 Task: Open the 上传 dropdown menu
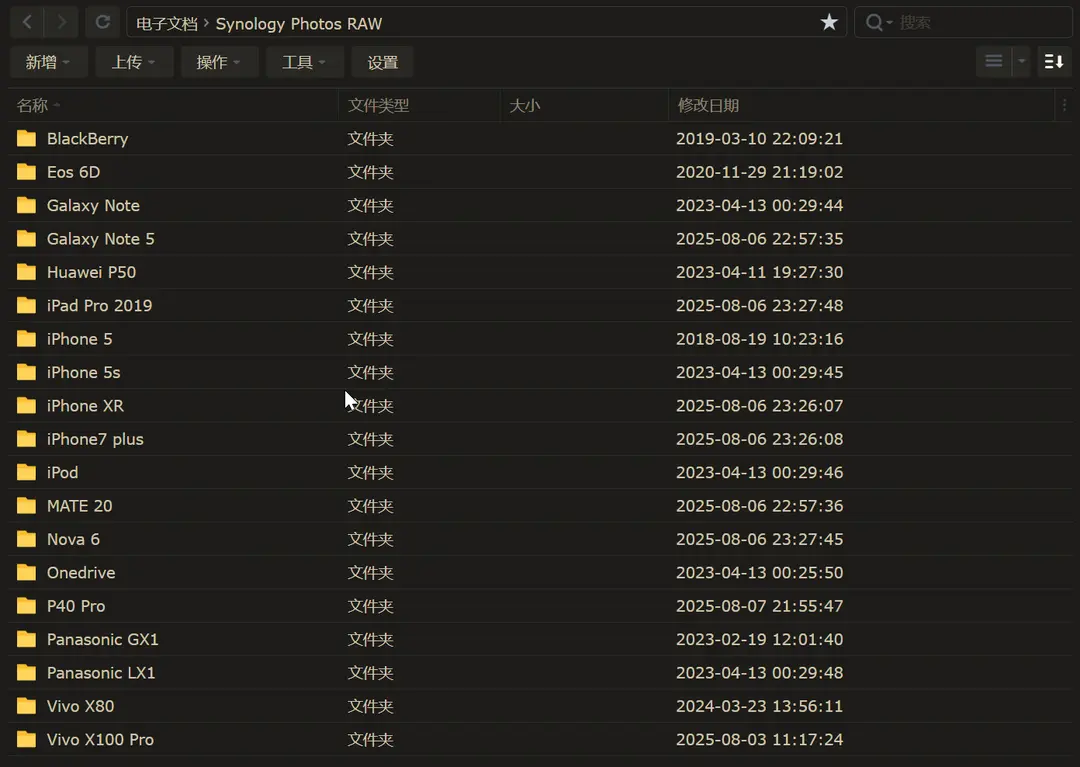tap(134, 62)
